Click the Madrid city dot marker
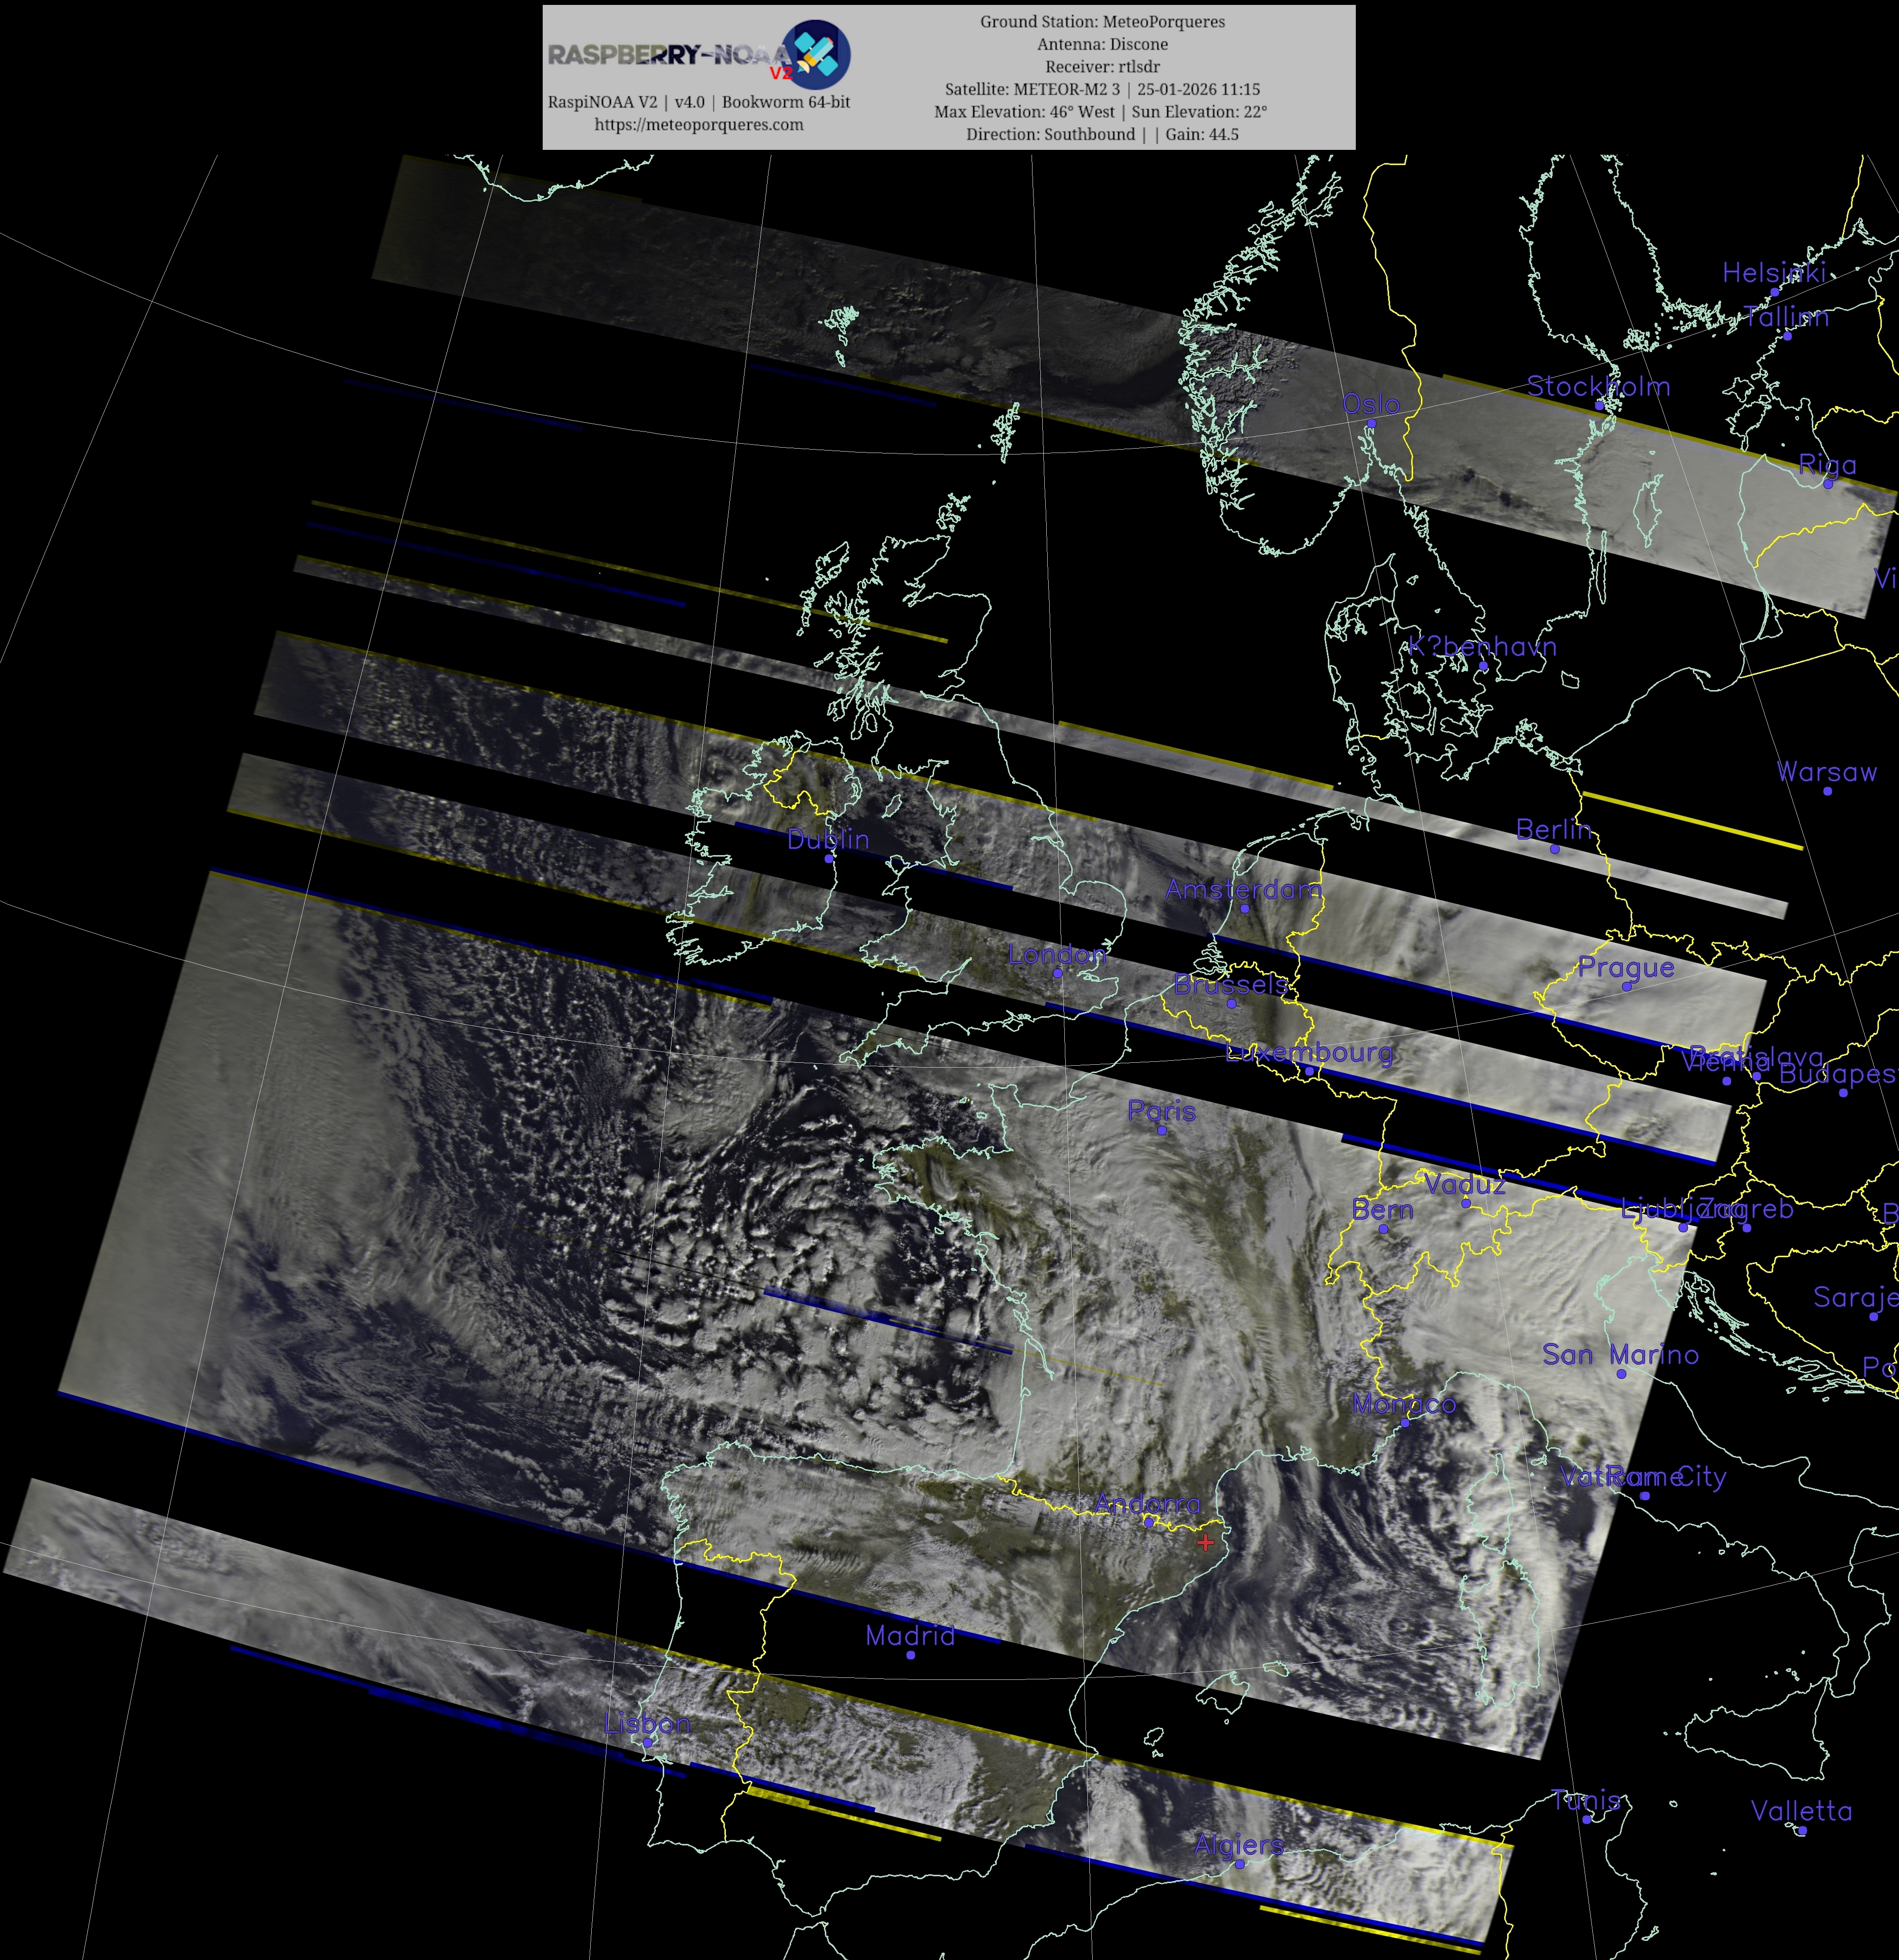Image resolution: width=1899 pixels, height=1960 pixels. [910, 1655]
